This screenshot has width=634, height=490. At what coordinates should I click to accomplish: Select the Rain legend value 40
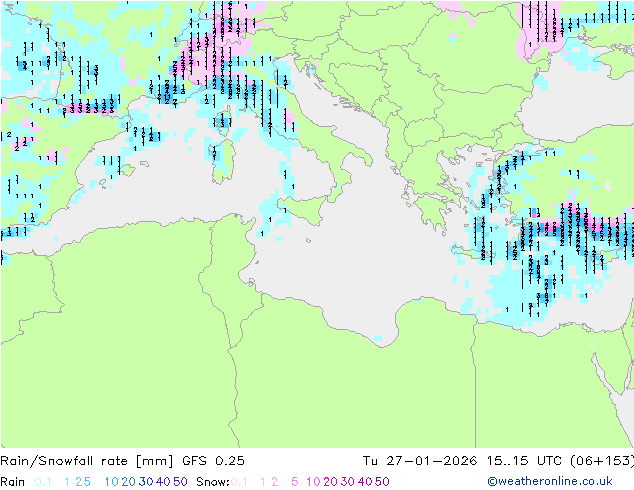coord(163,482)
